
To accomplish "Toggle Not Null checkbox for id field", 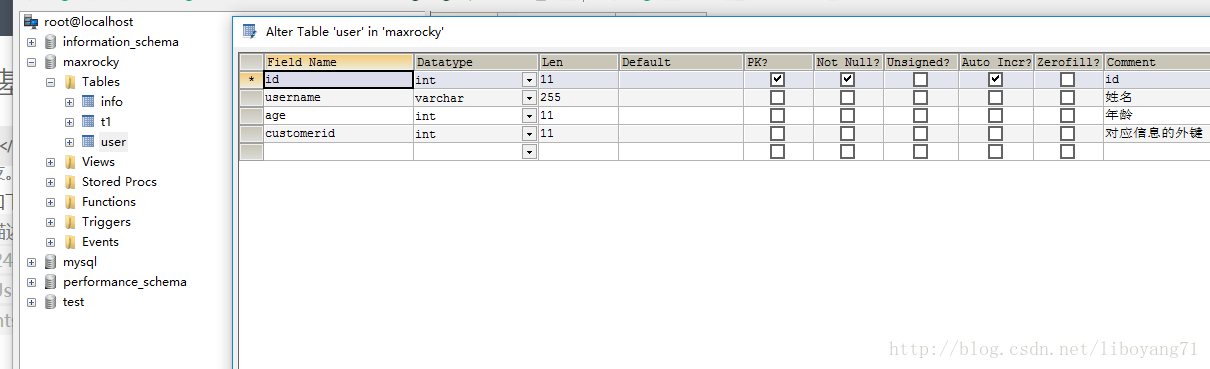I will [848, 79].
